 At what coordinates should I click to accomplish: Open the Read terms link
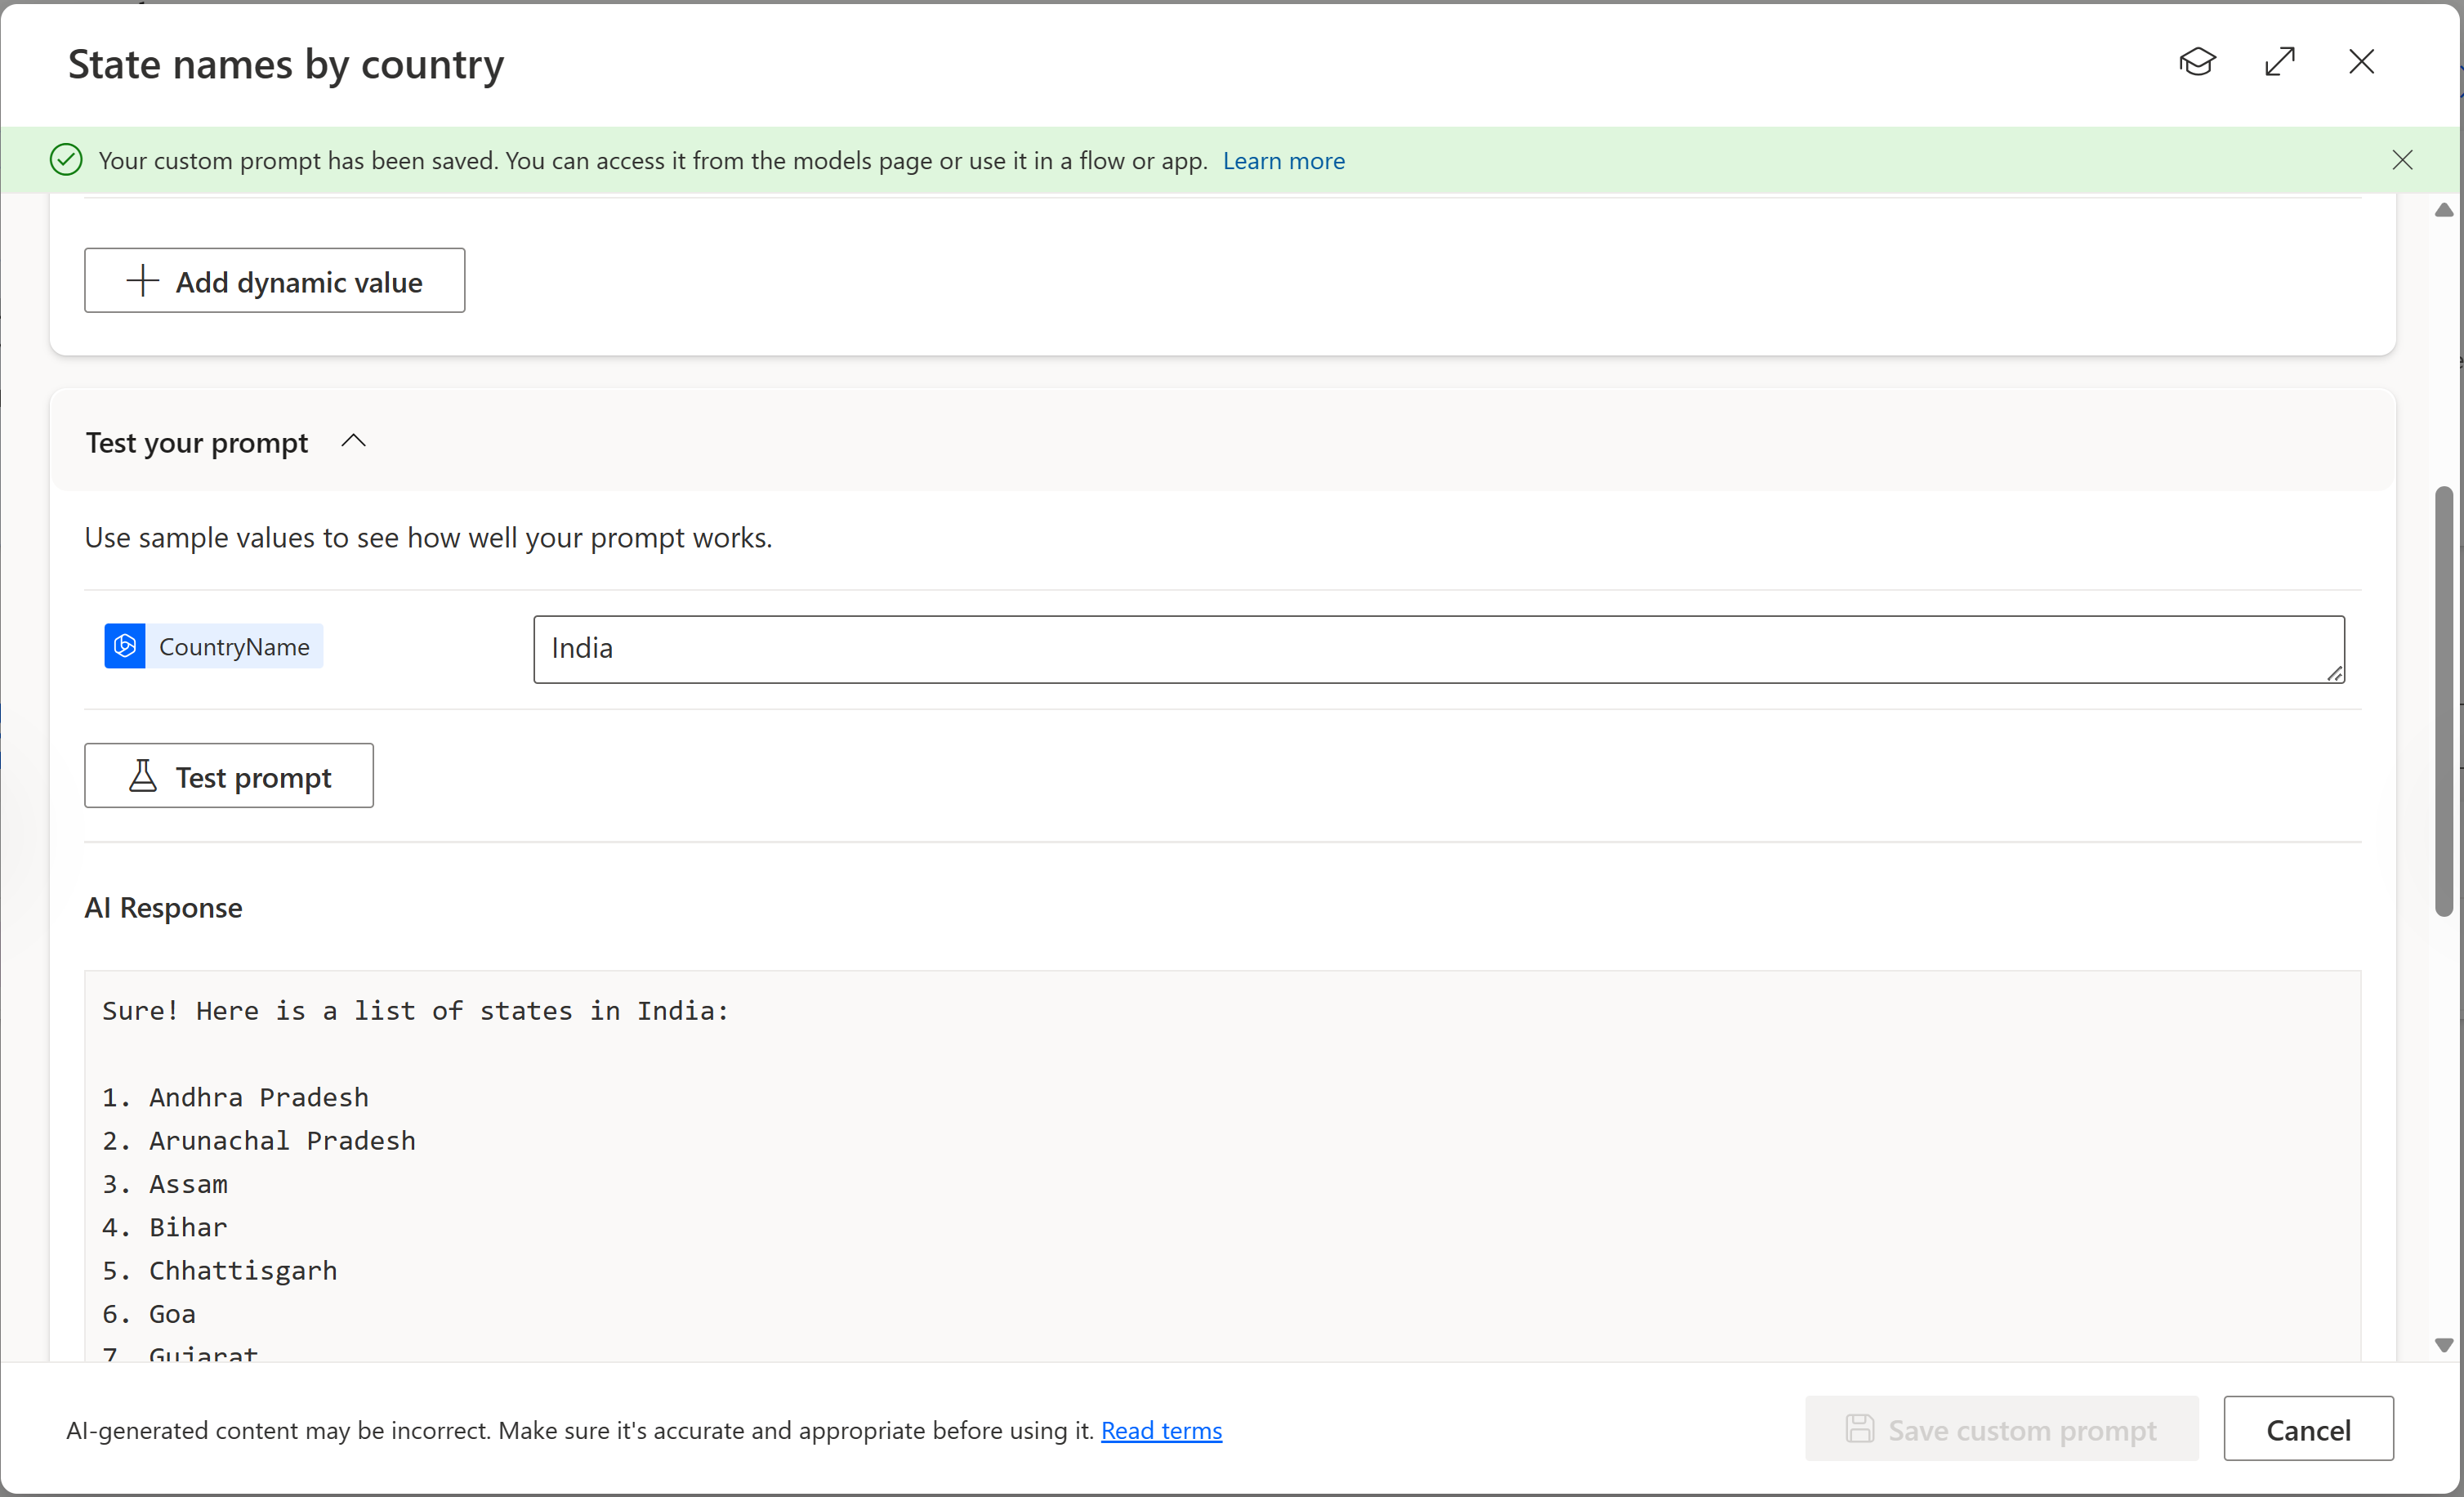[x=1161, y=1430]
